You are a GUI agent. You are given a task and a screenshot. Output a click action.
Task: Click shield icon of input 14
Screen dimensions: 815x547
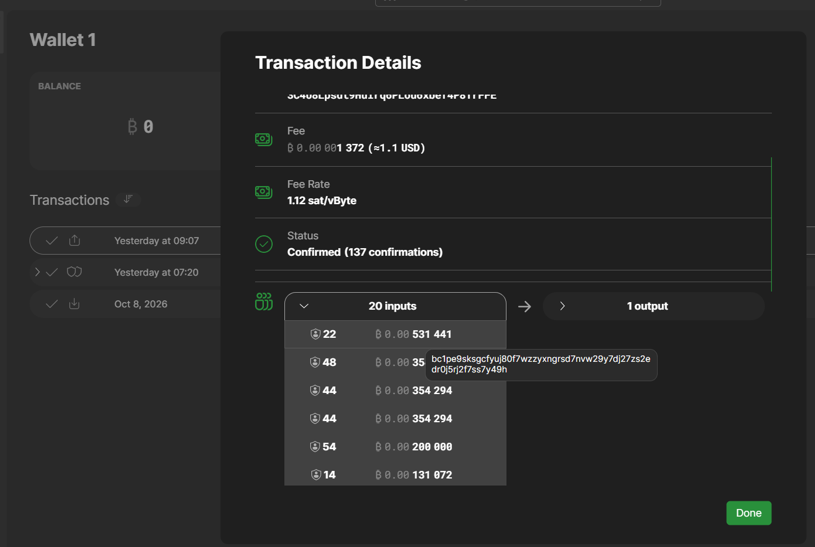coord(316,475)
